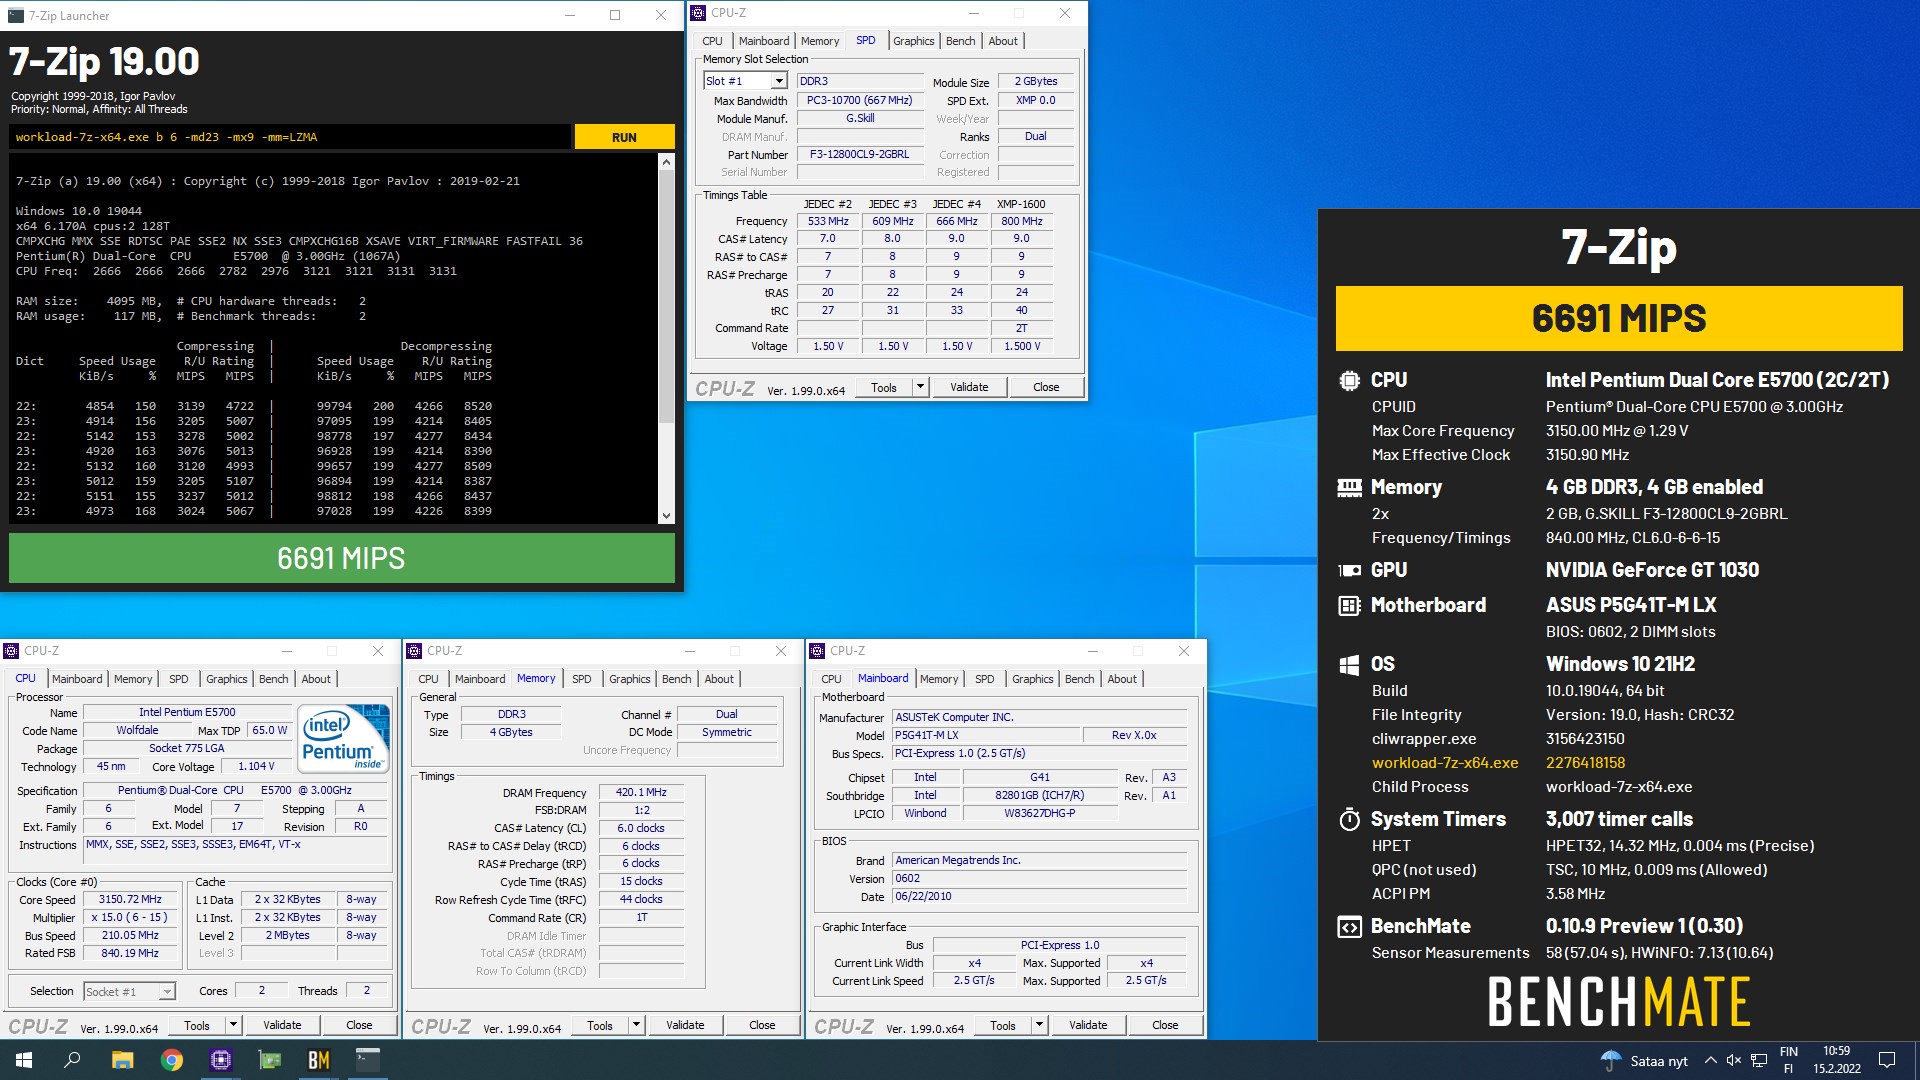Click Validate in CPU-Z SPD window
The image size is (1920, 1080).
(x=969, y=387)
